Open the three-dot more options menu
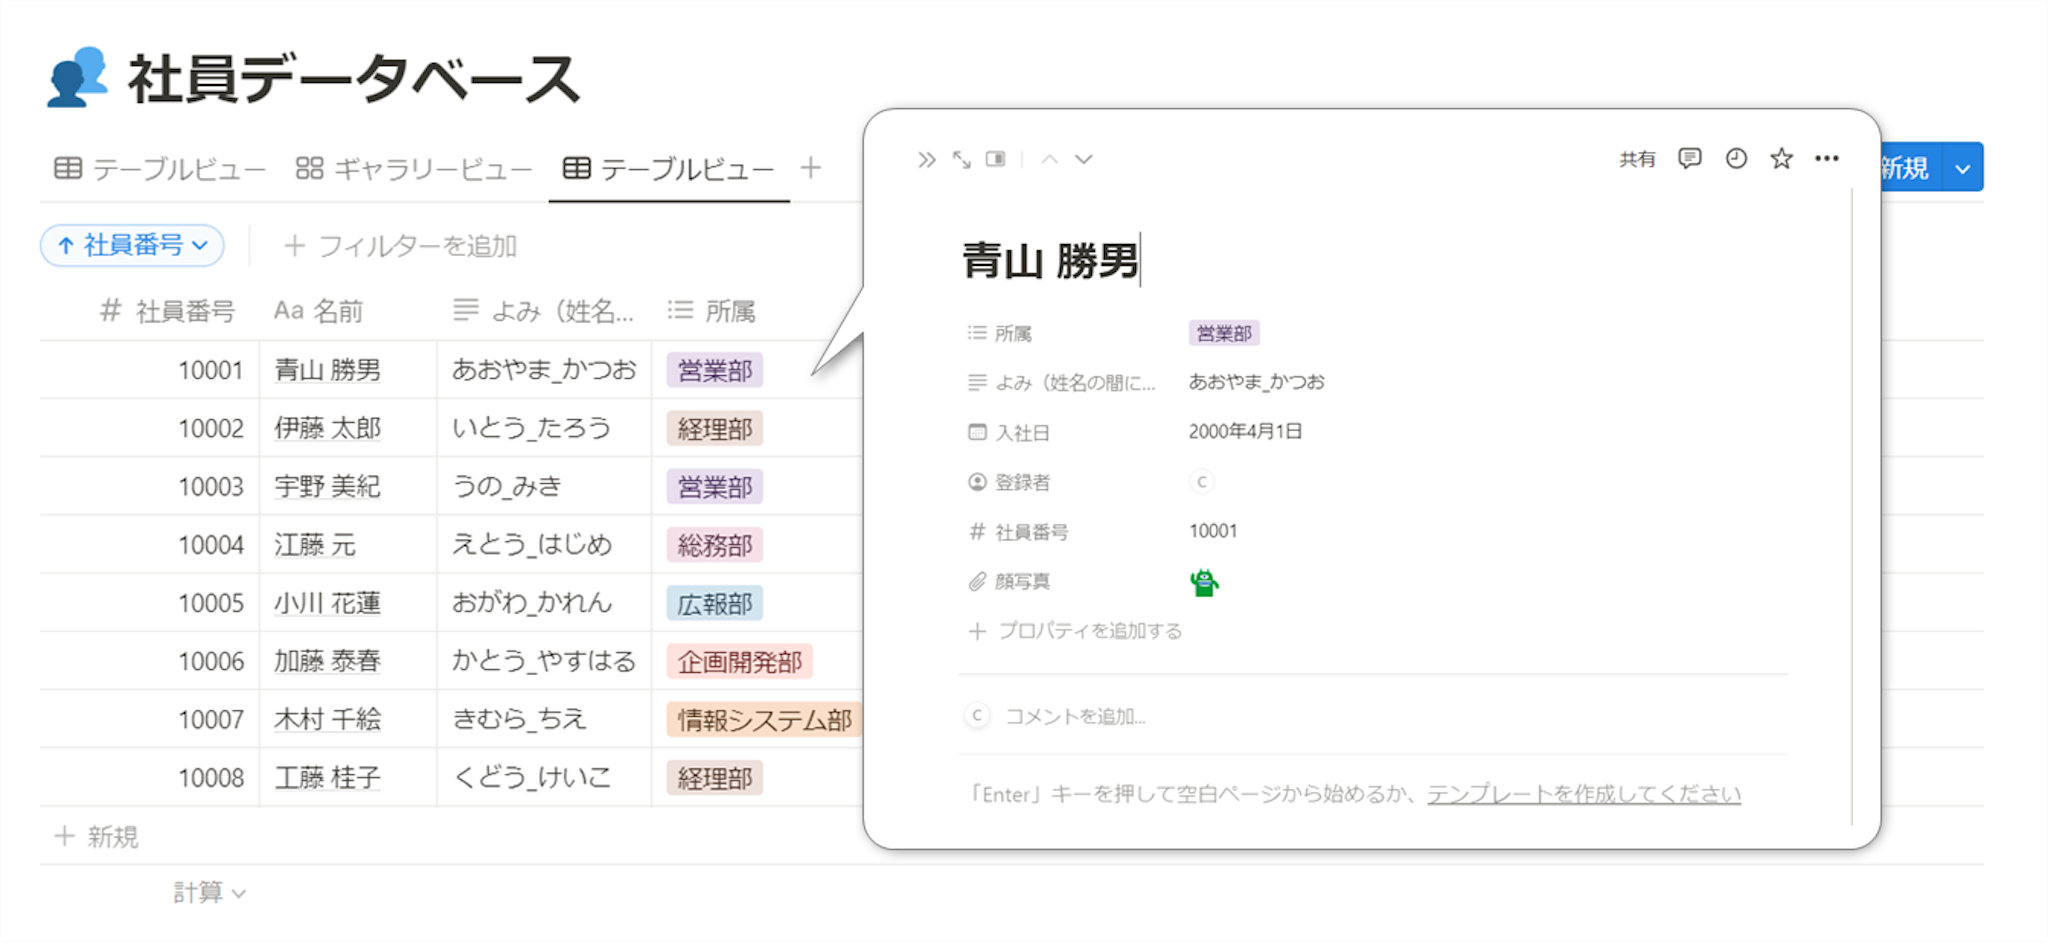This screenshot has height=943, width=2048. (1826, 159)
